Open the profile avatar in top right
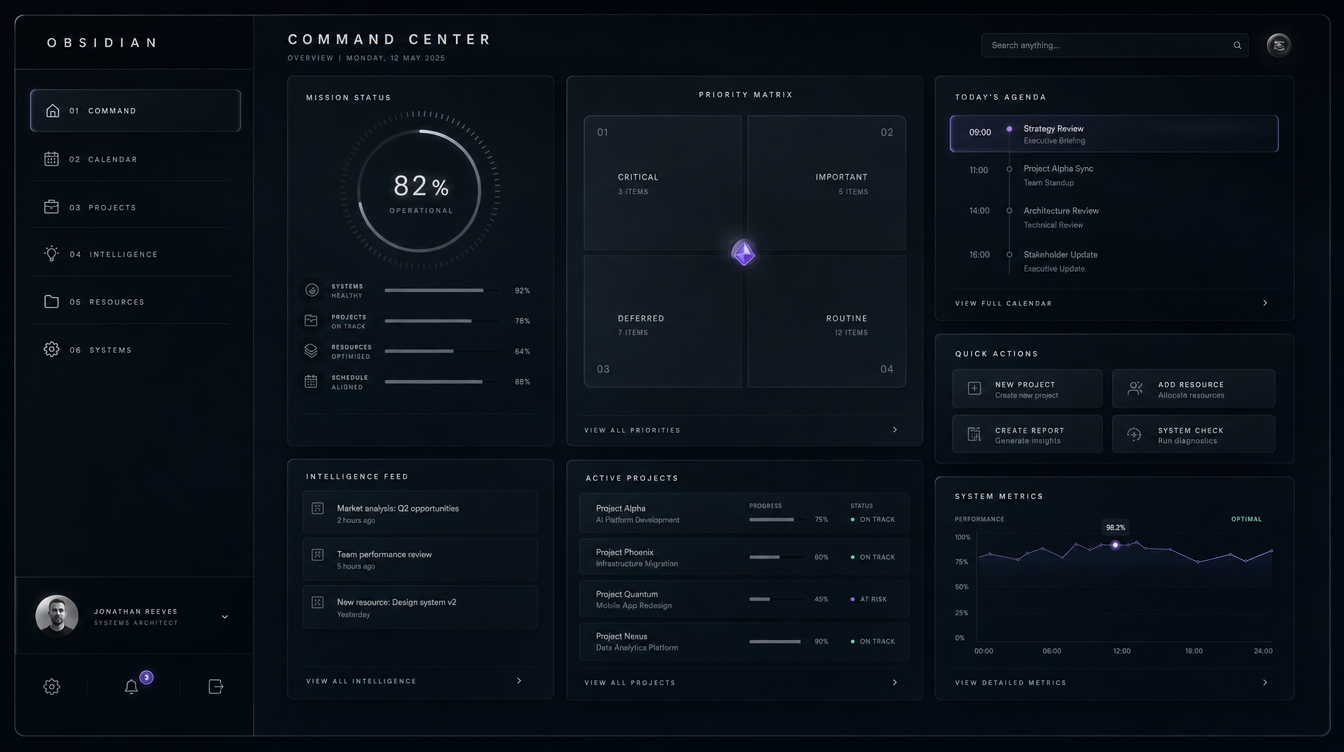The width and height of the screenshot is (1344, 752). pos(1278,45)
